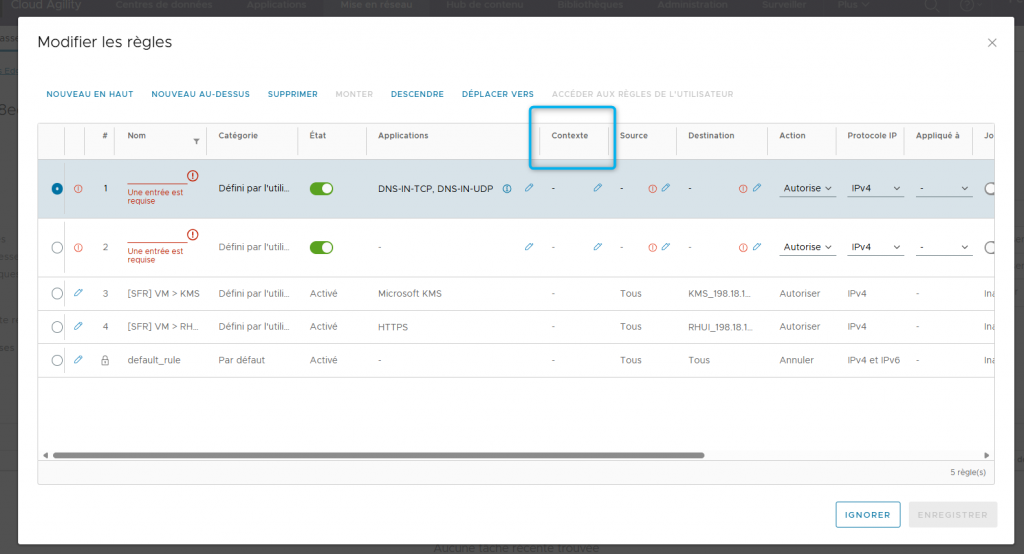Expand Appliqué à dropdown in rule 1
This screenshot has width=1024, height=554.
point(944,188)
